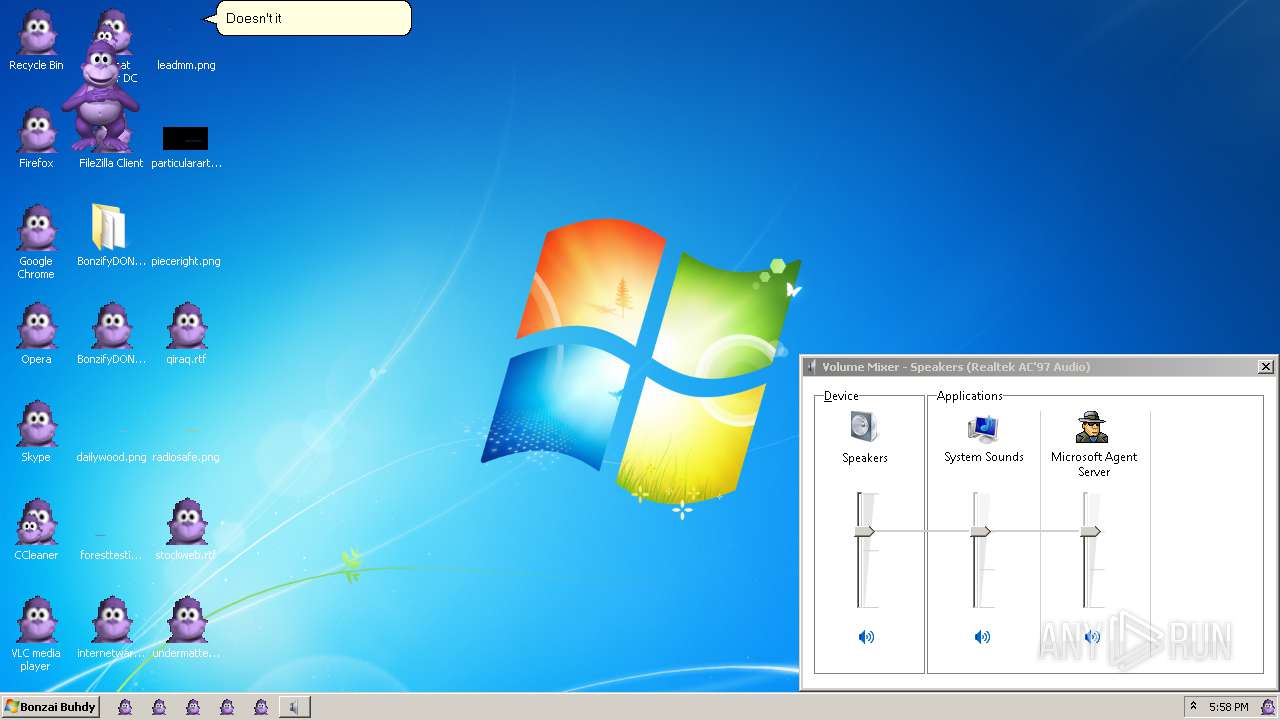The image size is (1280, 720).
Task: Select the BonzifyDON file with gorilla icon
Action: point(111,335)
